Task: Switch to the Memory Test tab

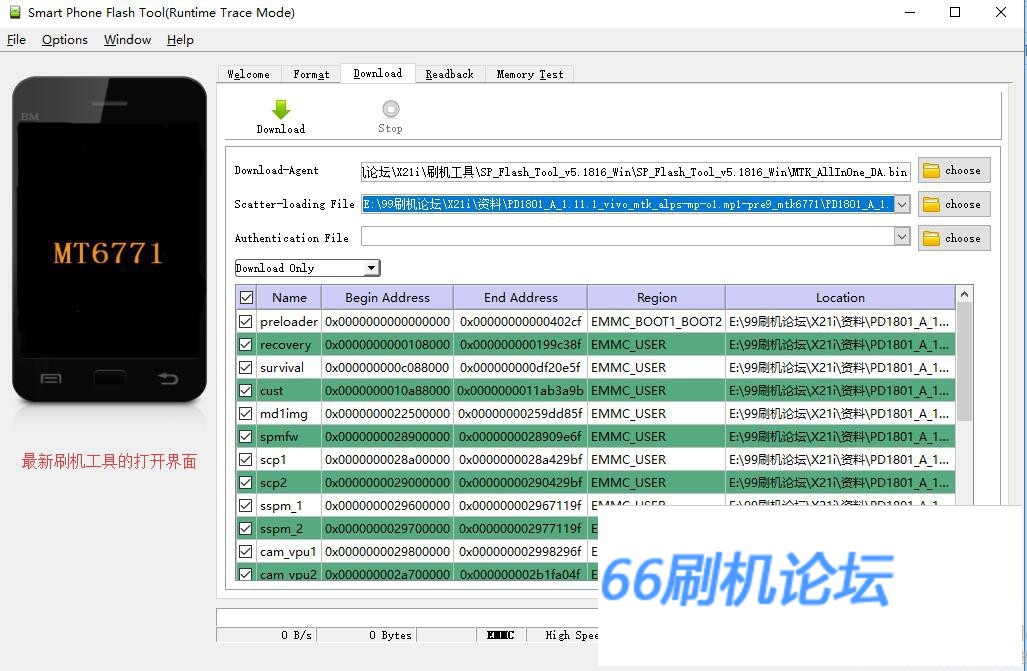Action: click(530, 74)
